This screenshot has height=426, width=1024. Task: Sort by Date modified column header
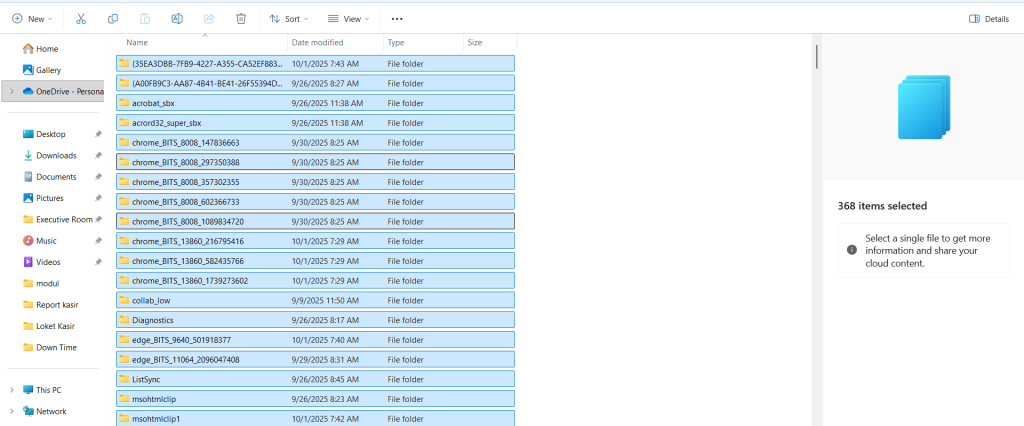(x=315, y=43)
